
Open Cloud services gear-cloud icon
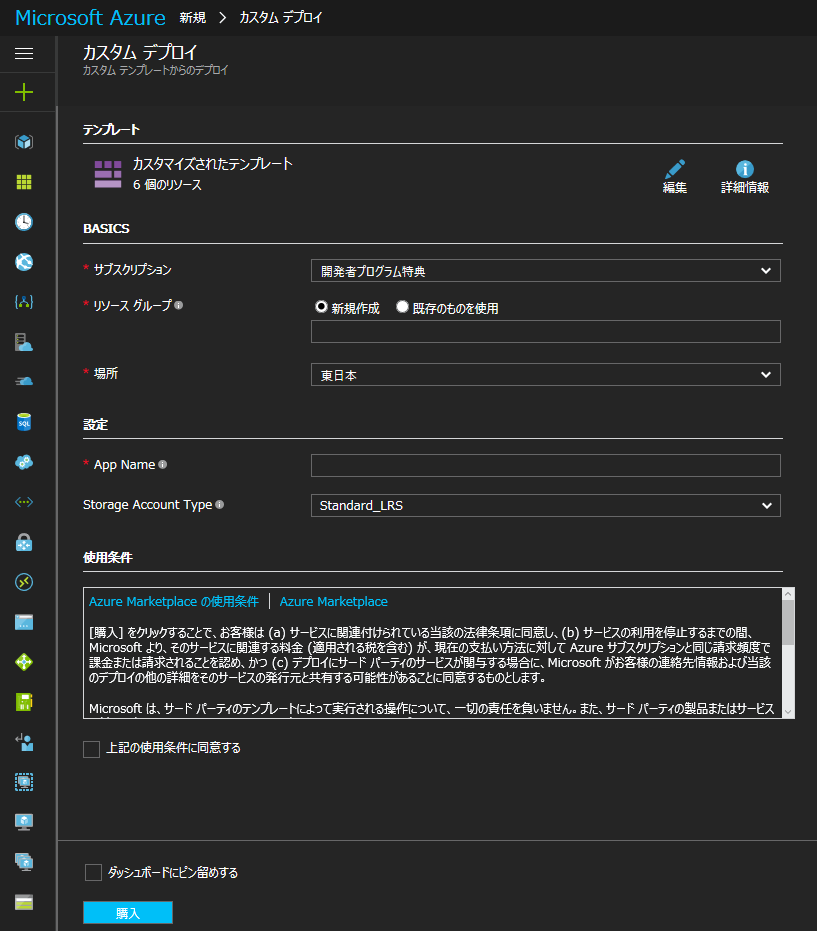(24, 462)
